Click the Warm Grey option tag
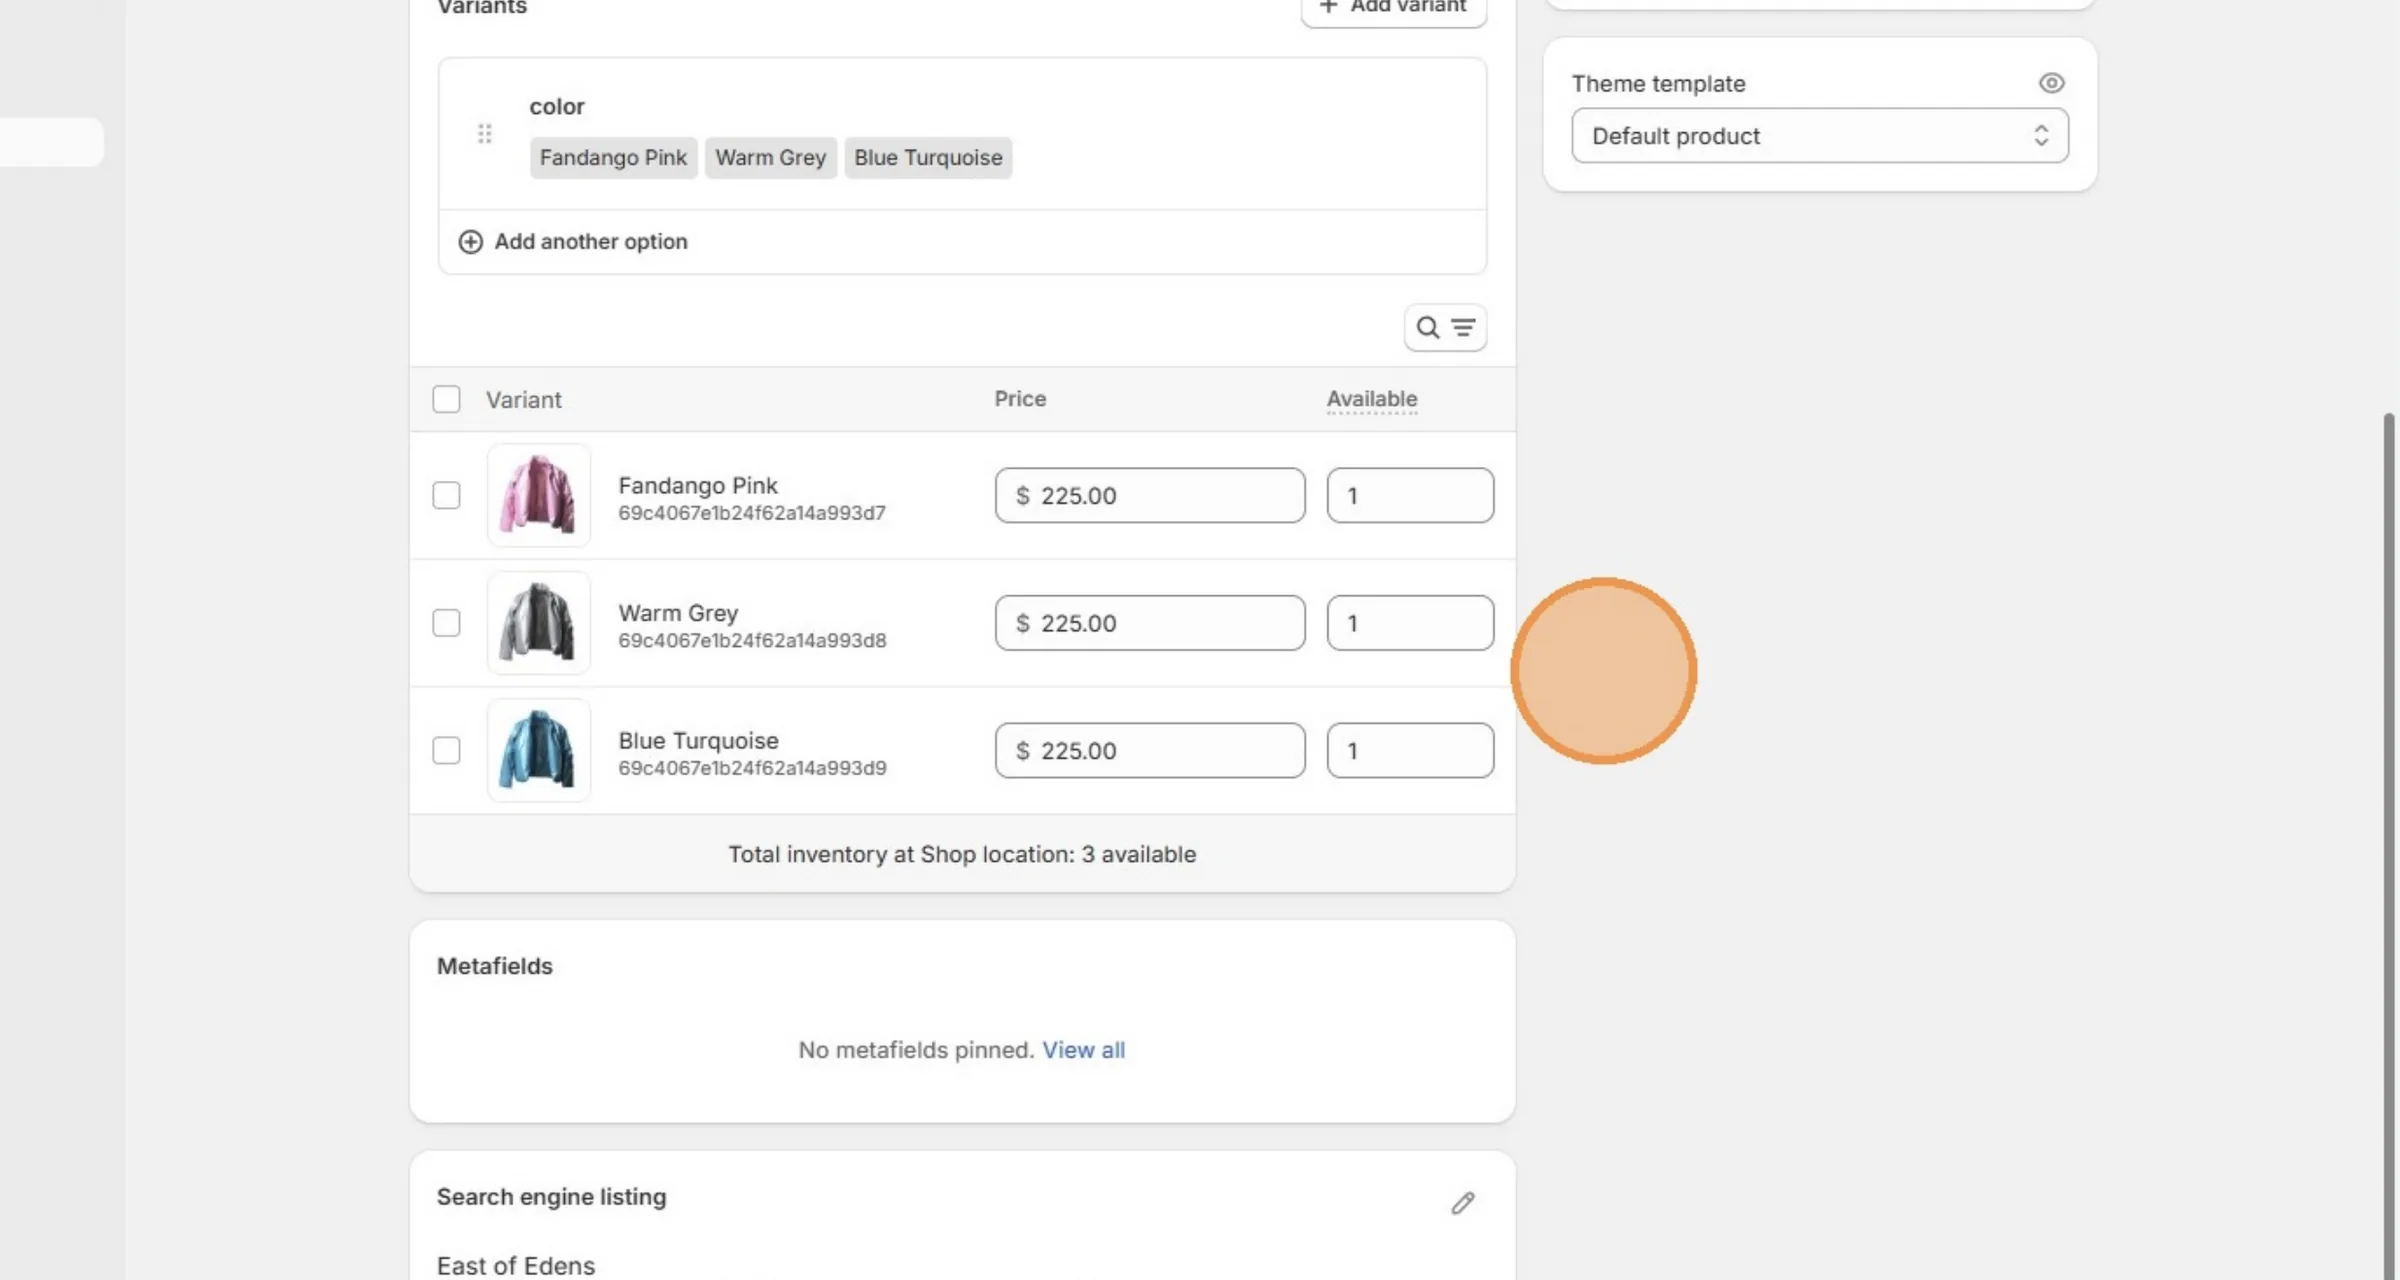Viewport: 2400px width, 1280px height. pos(770,158)
